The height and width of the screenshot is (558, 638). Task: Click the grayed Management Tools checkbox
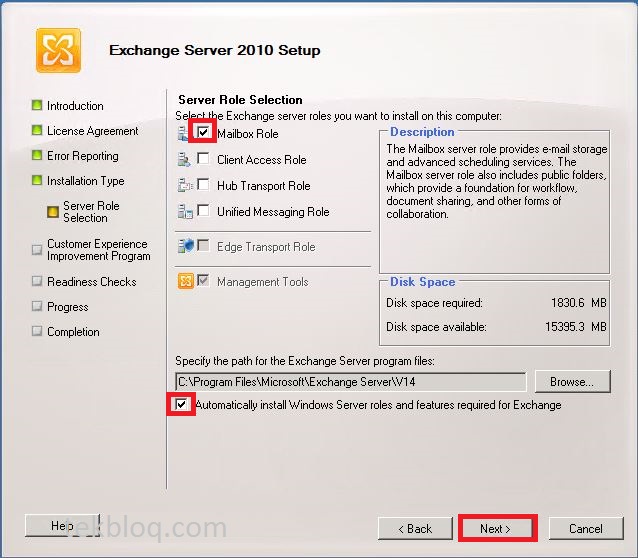pos(203,280)
